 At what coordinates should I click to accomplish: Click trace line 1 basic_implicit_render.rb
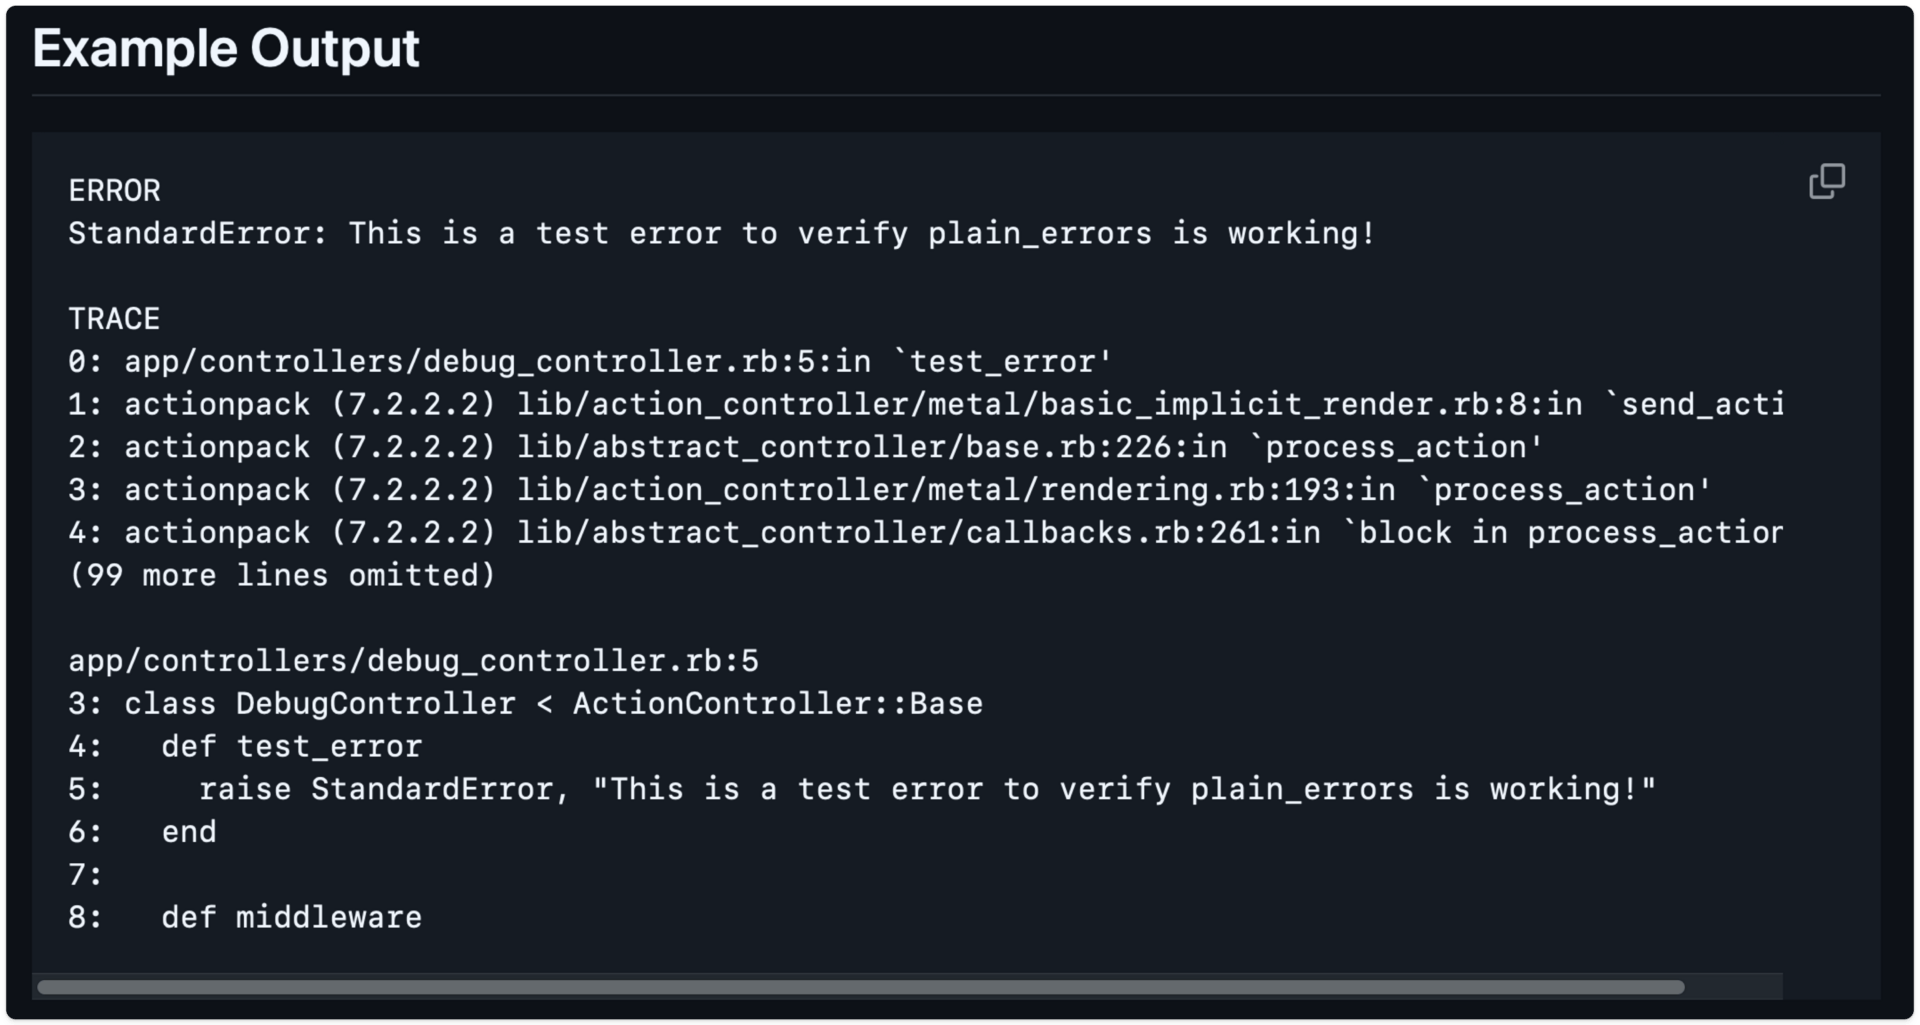(x=926, y=405)
